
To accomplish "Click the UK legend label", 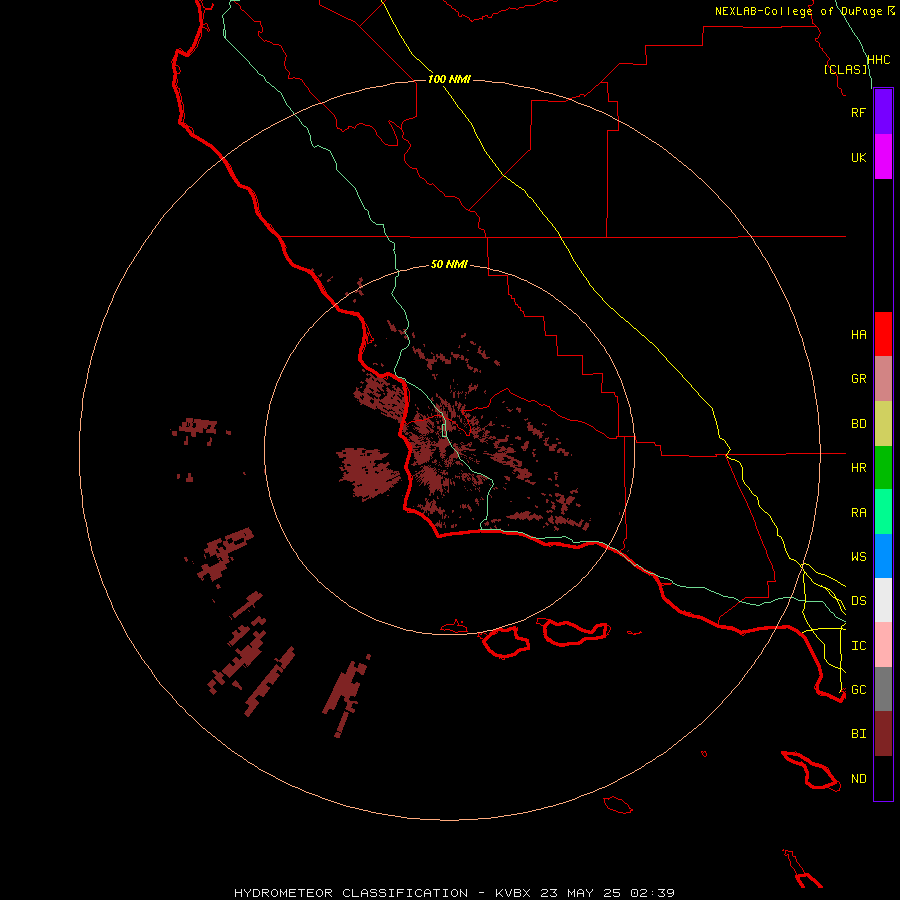I will click(858, 157).
